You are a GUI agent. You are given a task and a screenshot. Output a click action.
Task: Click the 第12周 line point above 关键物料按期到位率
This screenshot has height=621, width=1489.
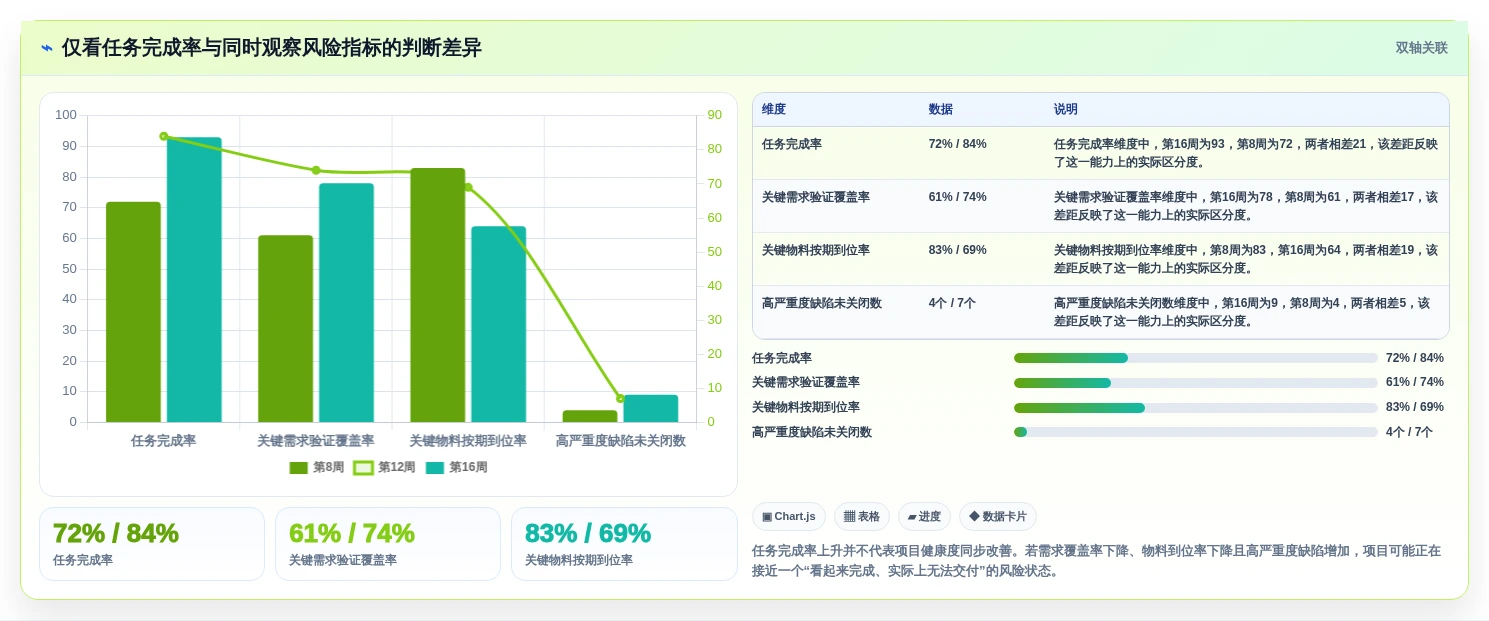468,187
